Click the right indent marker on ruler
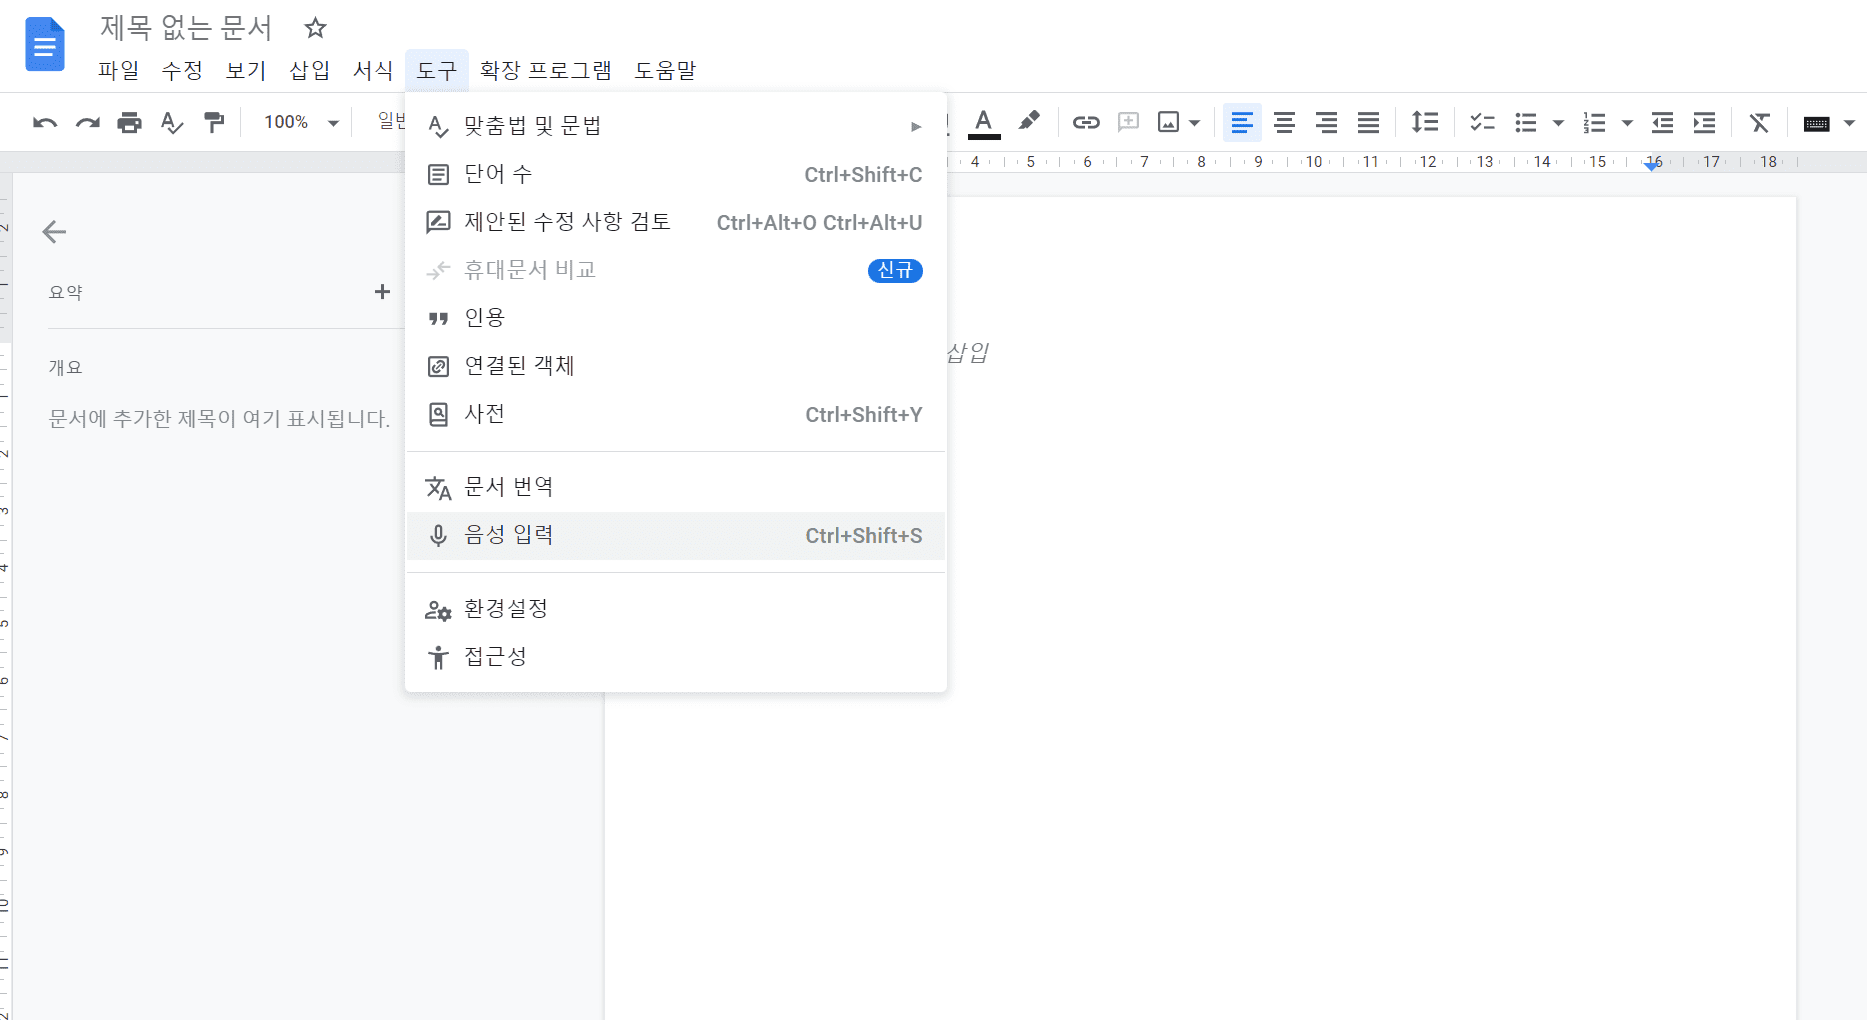 tap(1653, 165)
